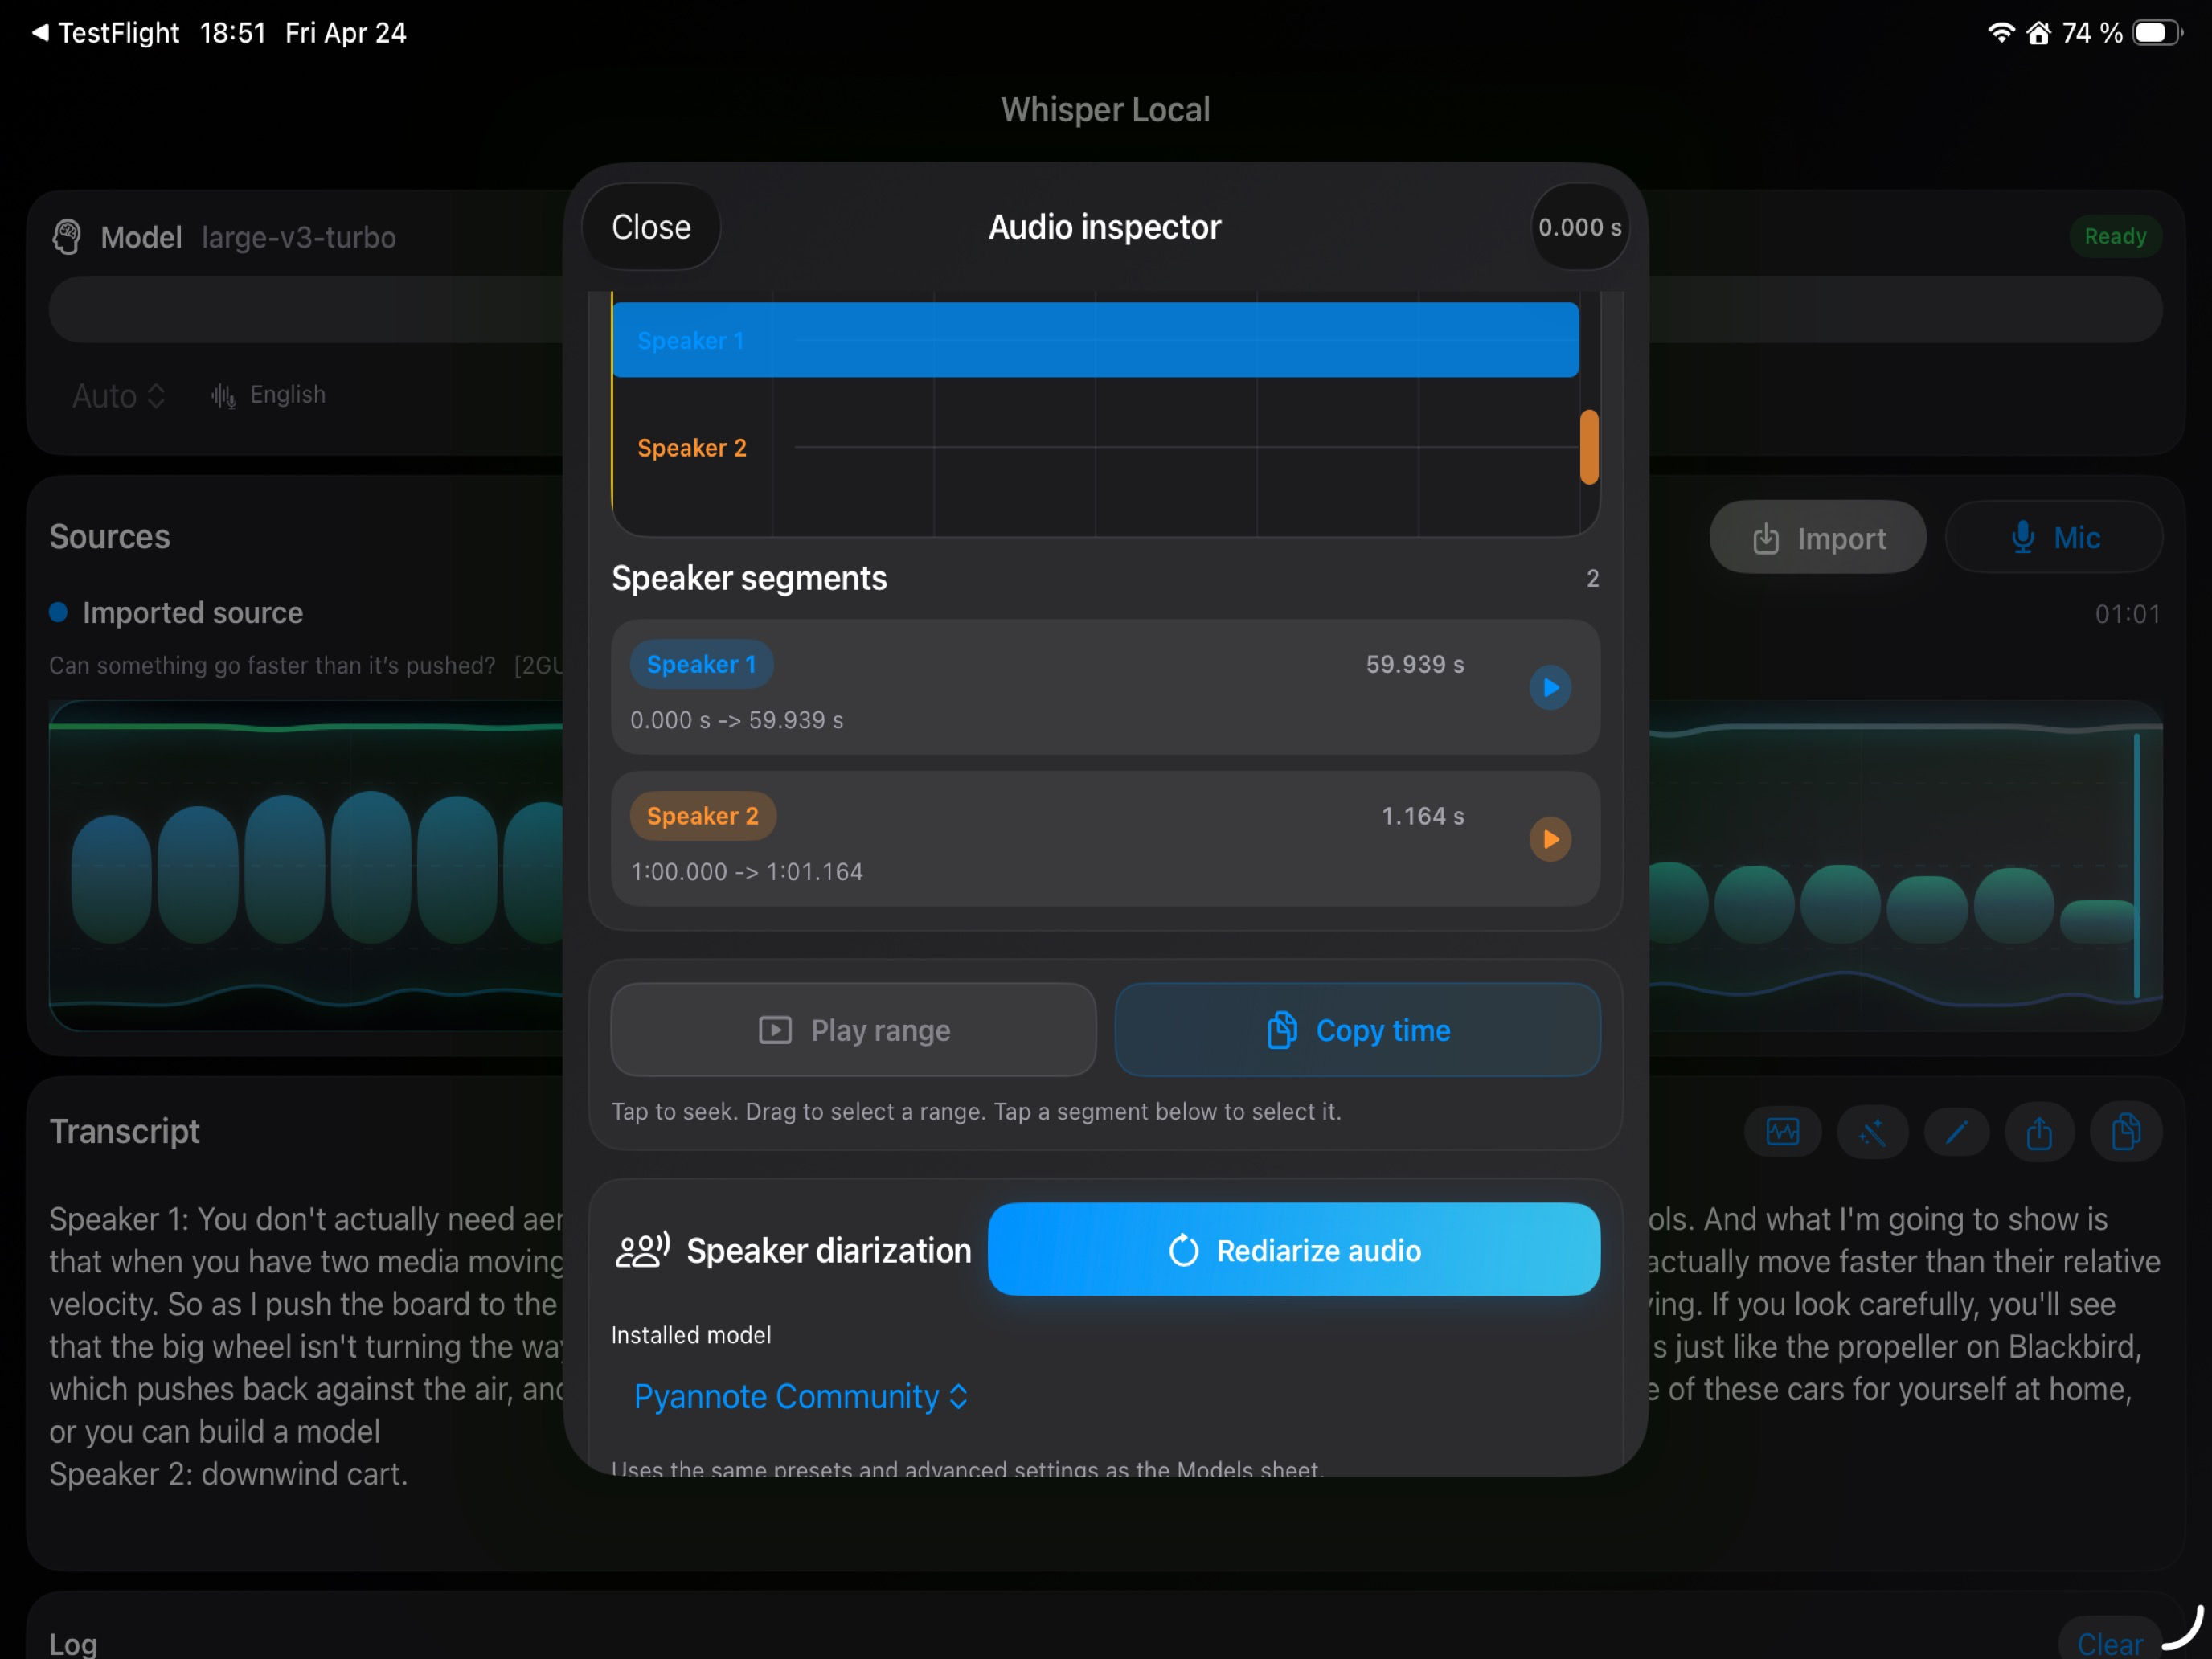Open the waveform inspector icon in Transcript

pyautogui.click(x=1782, y=1132)
